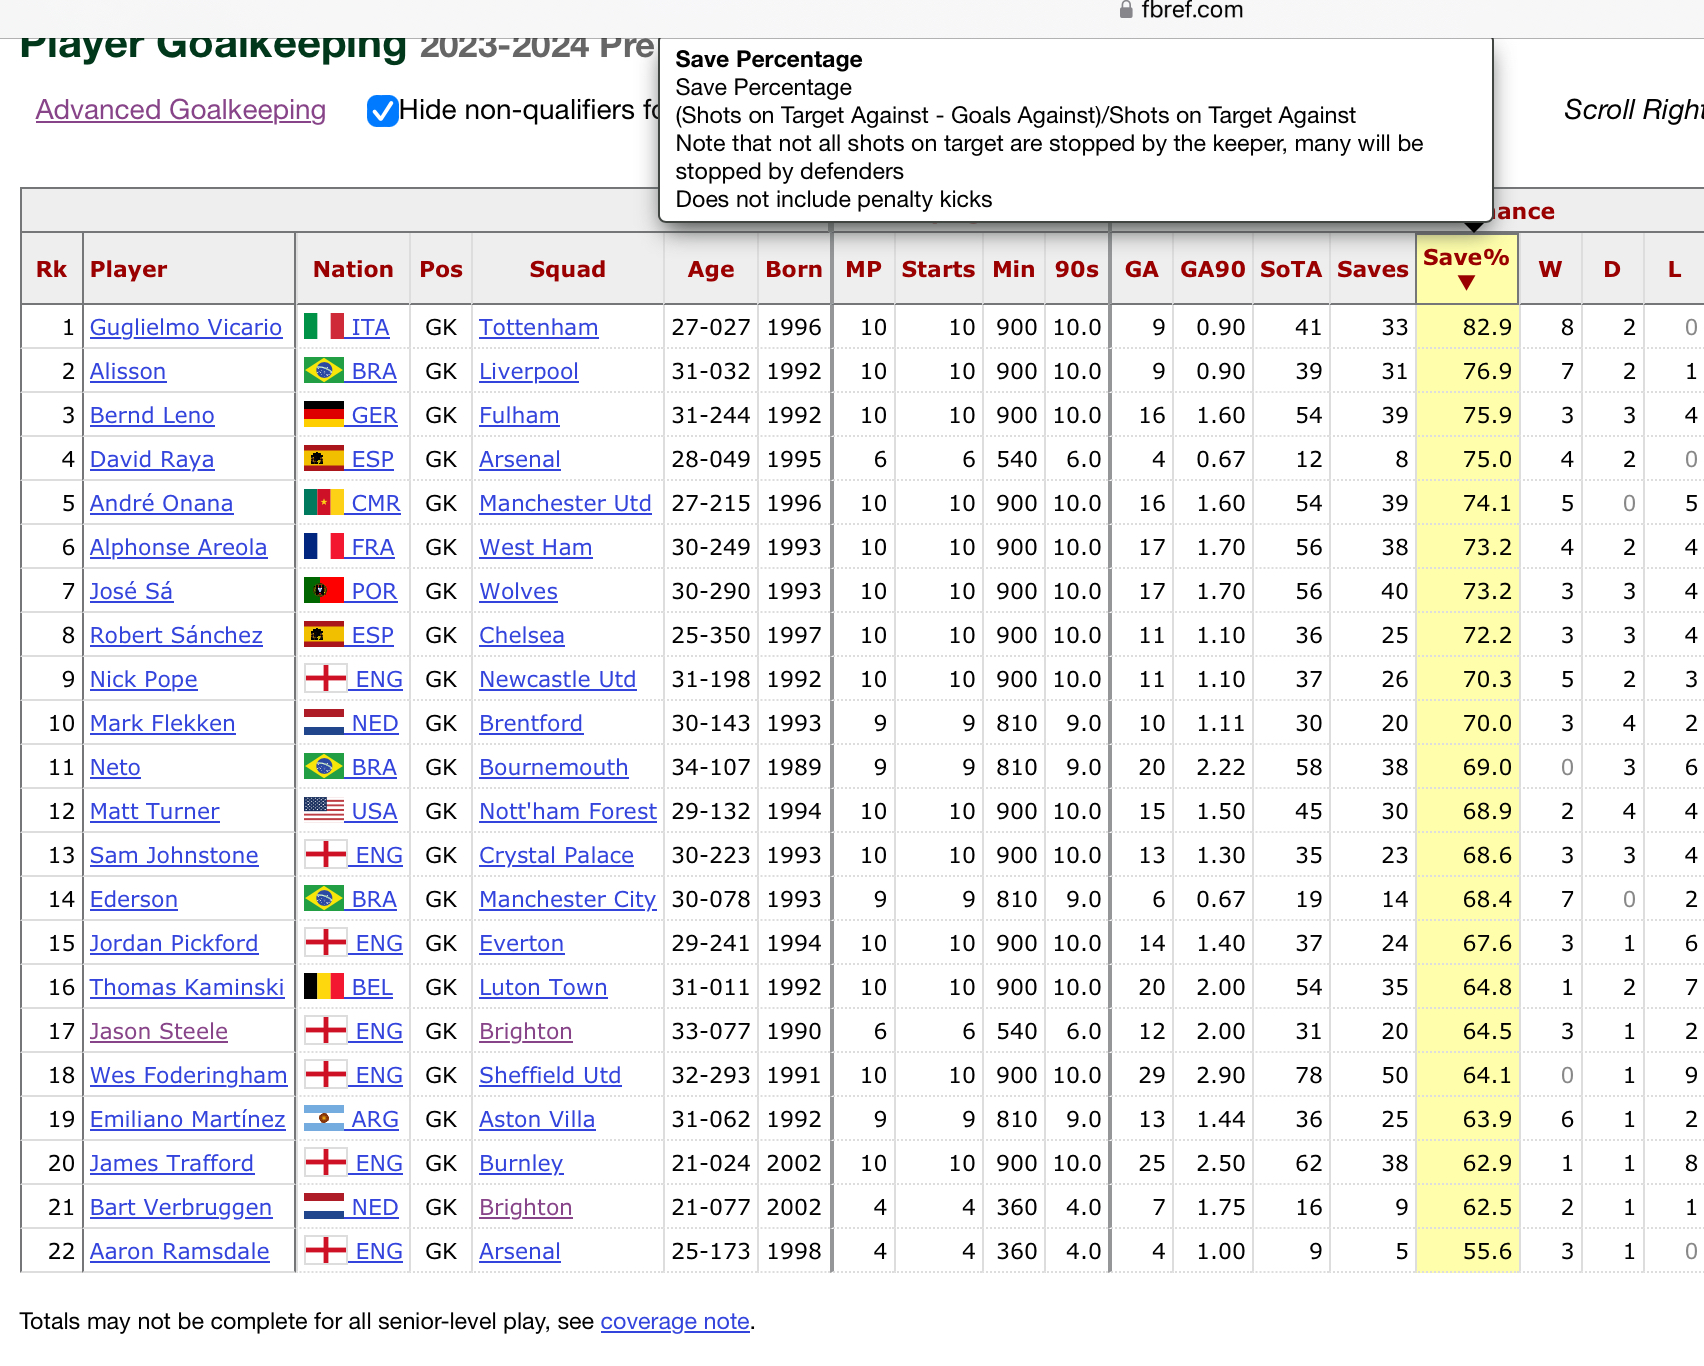Sort by the Squad column header
The image size is (1704, 1366).
[567, 269]
